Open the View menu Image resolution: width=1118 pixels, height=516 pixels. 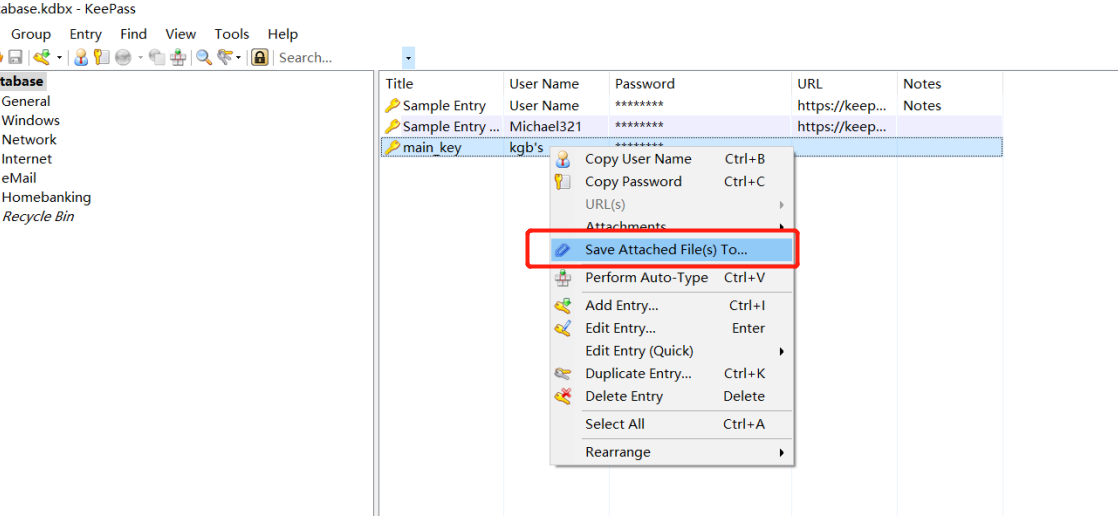[180, 33]
